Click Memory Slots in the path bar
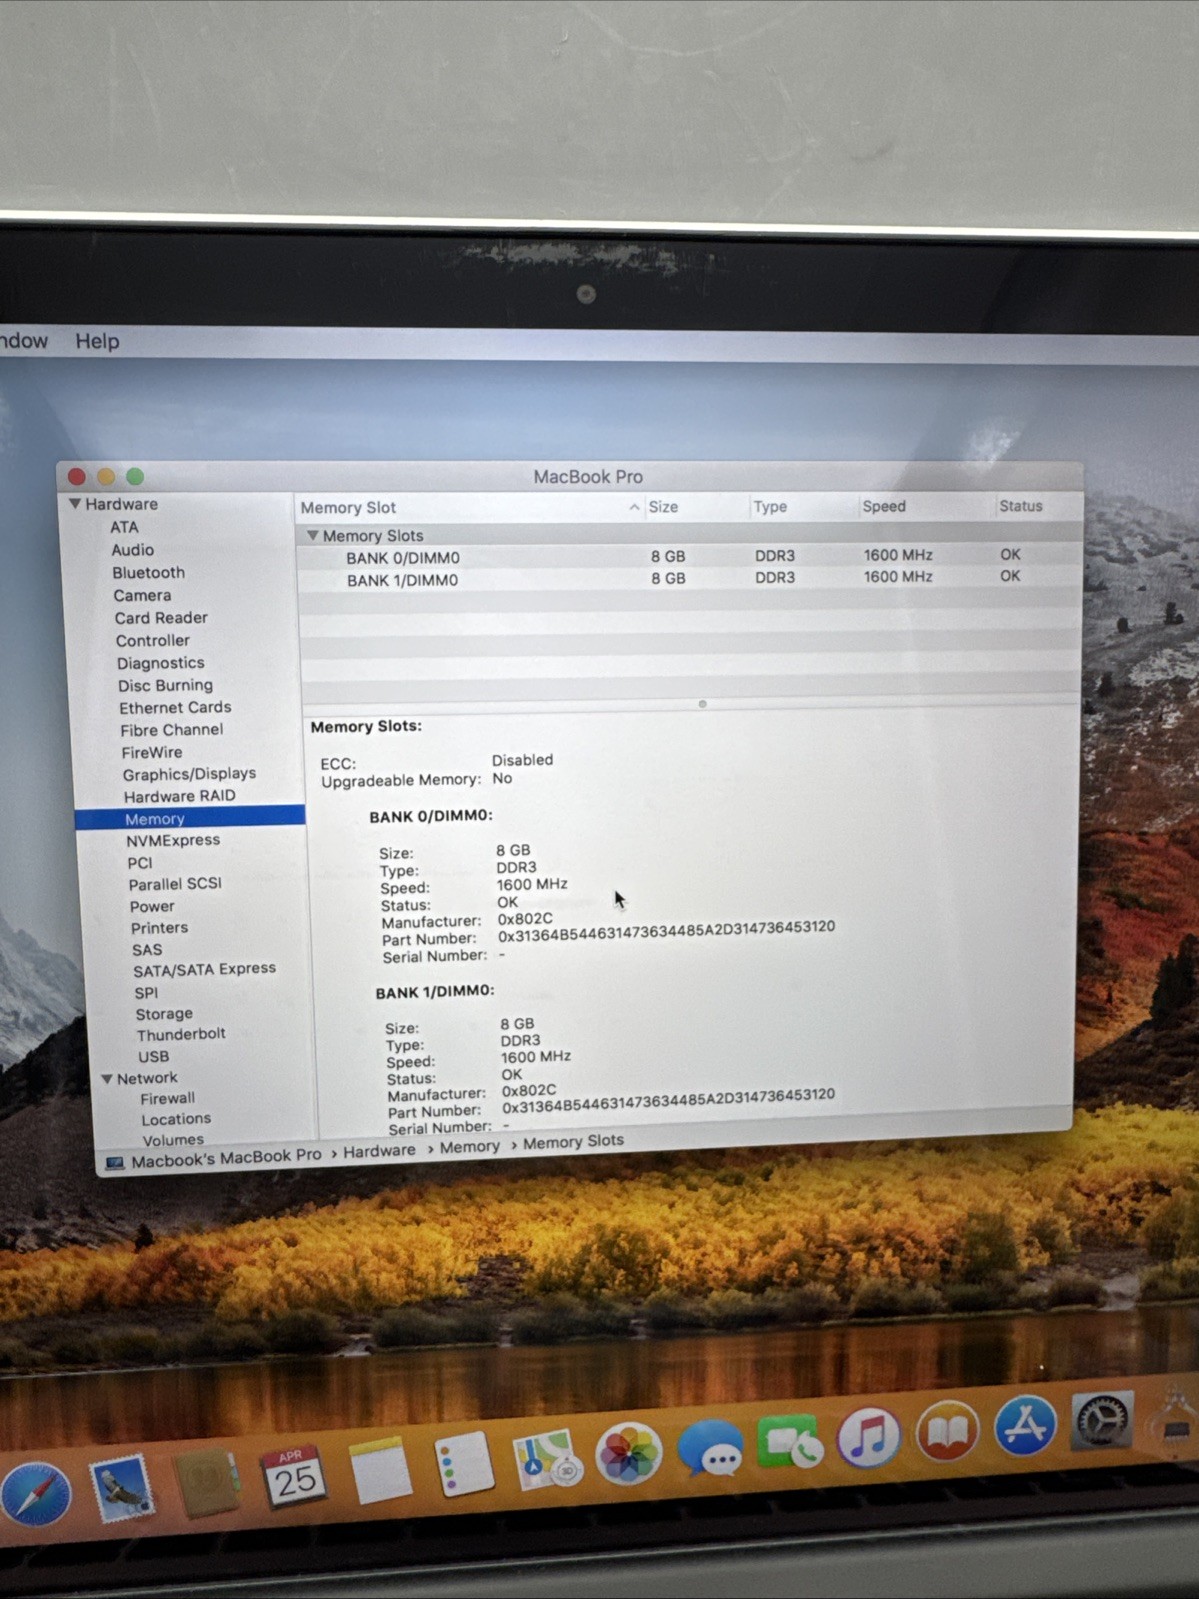This screenshot has height=1599, width=1199. click(x=573, y=1142)
